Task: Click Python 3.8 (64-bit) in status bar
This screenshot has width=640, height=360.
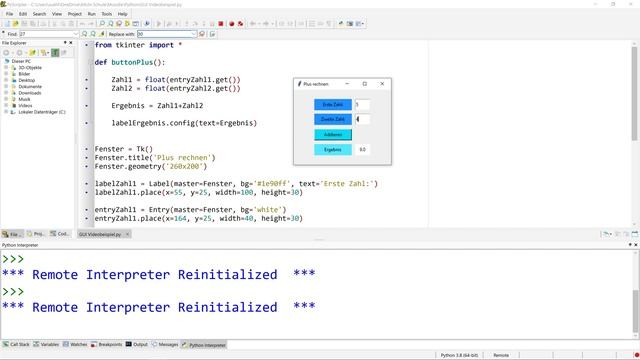Action: pyautogui.click(x=459, y=355)
